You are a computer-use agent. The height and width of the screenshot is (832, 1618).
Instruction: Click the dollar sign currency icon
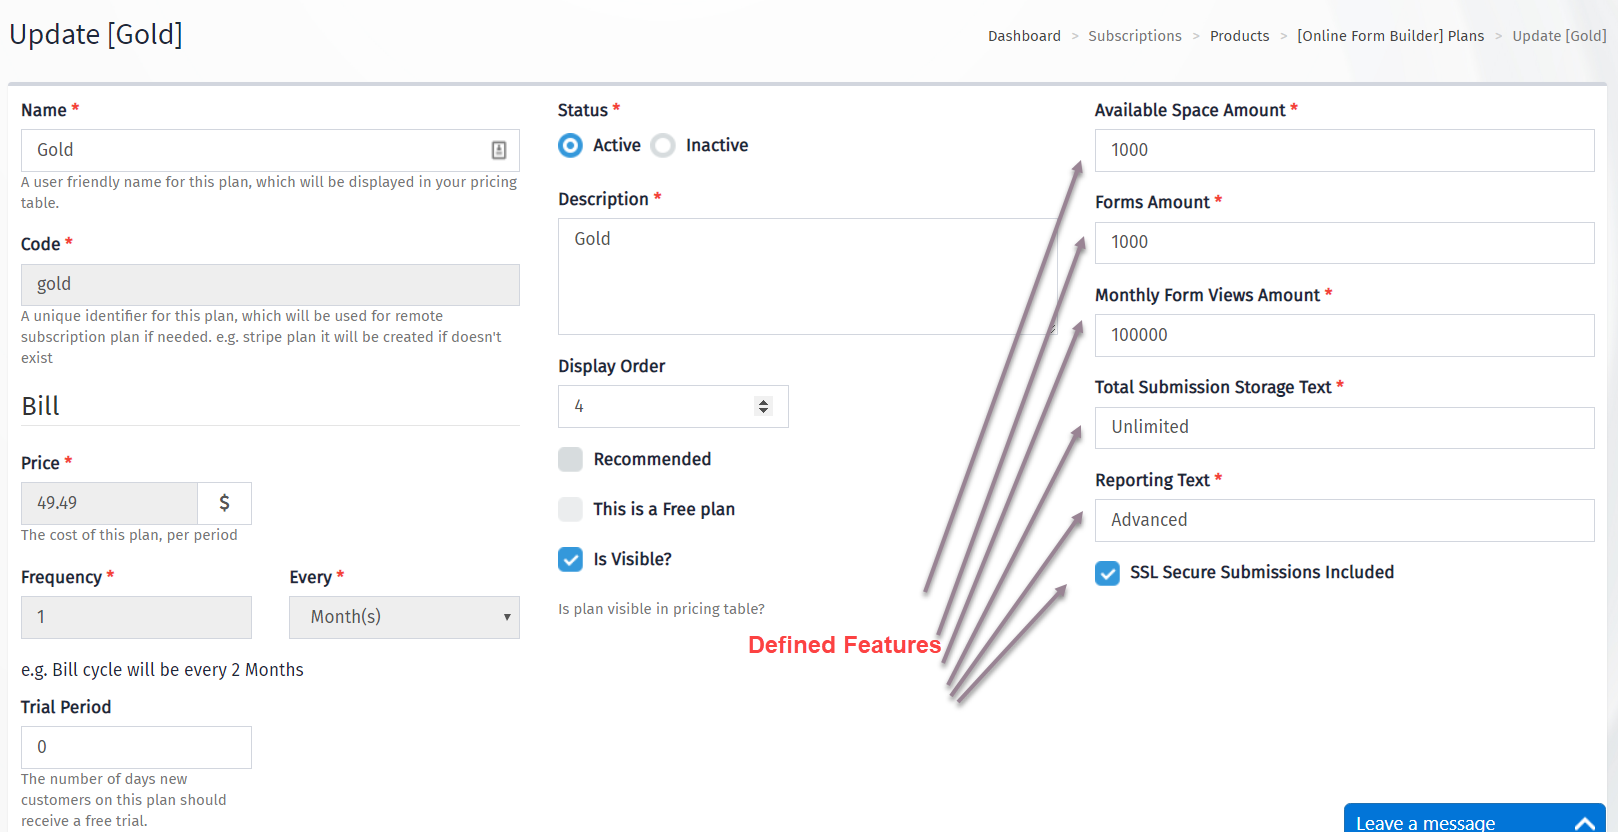point(224,503)
